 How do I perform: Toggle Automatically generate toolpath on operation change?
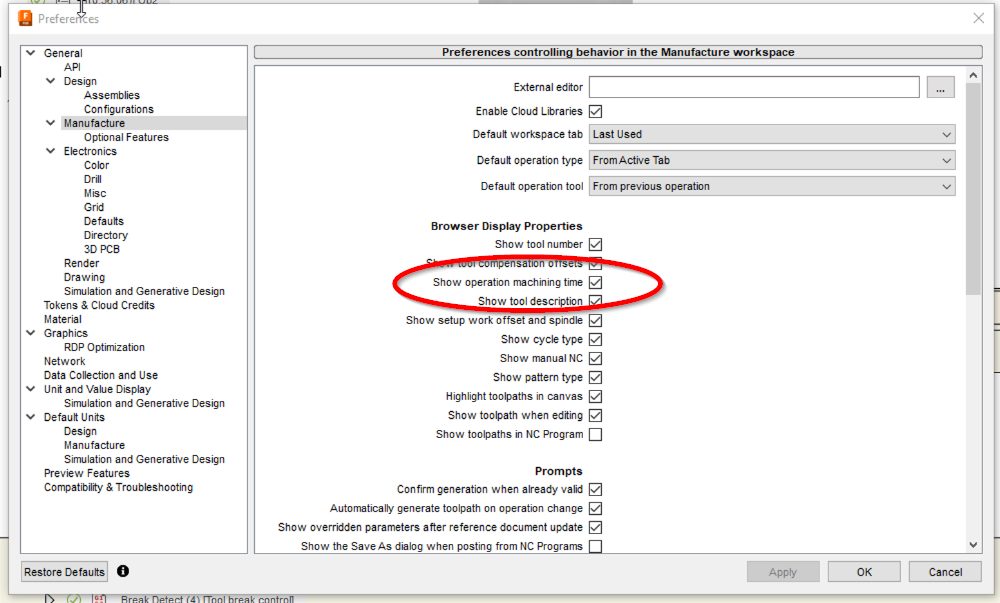596,509
